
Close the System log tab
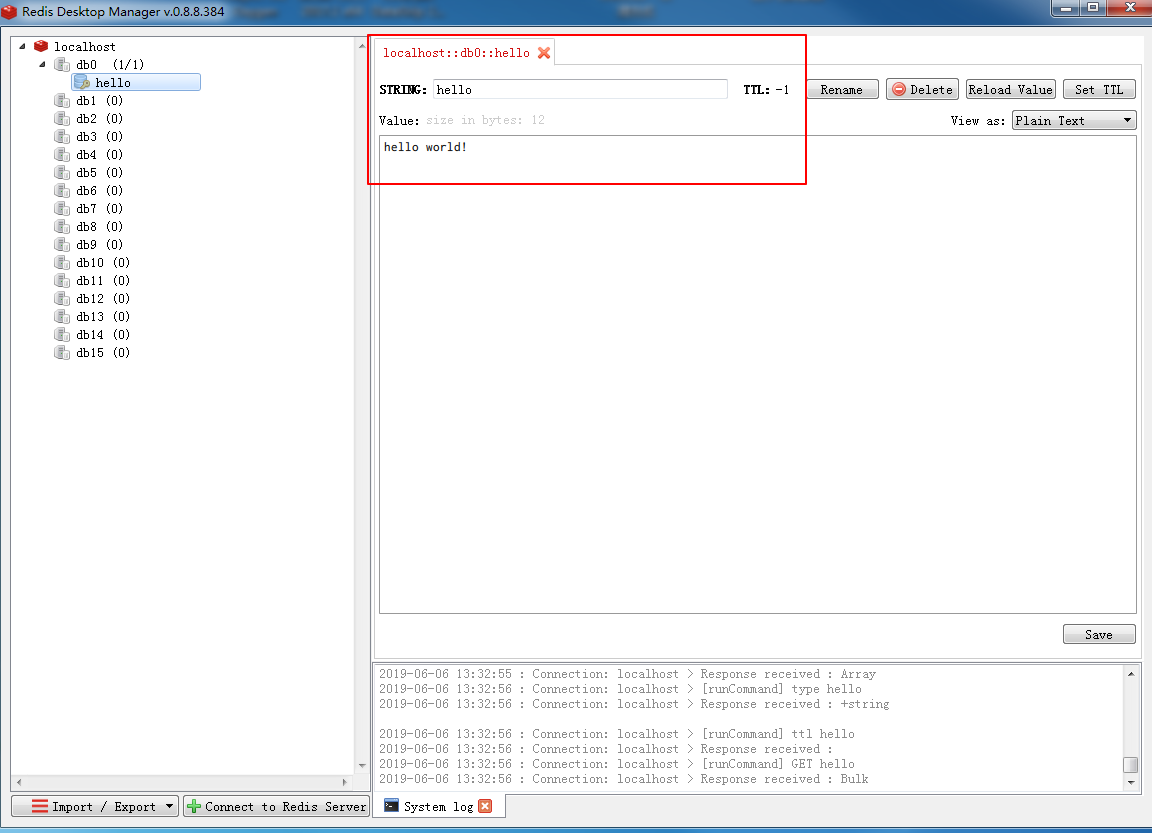(485, 806)
